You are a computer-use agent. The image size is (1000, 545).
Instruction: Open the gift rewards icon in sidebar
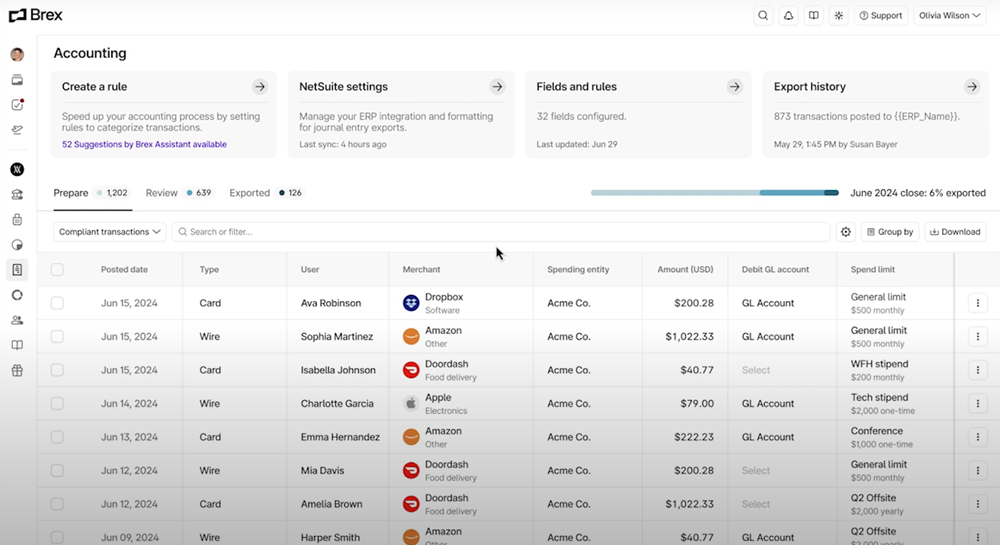pos(17,370)
